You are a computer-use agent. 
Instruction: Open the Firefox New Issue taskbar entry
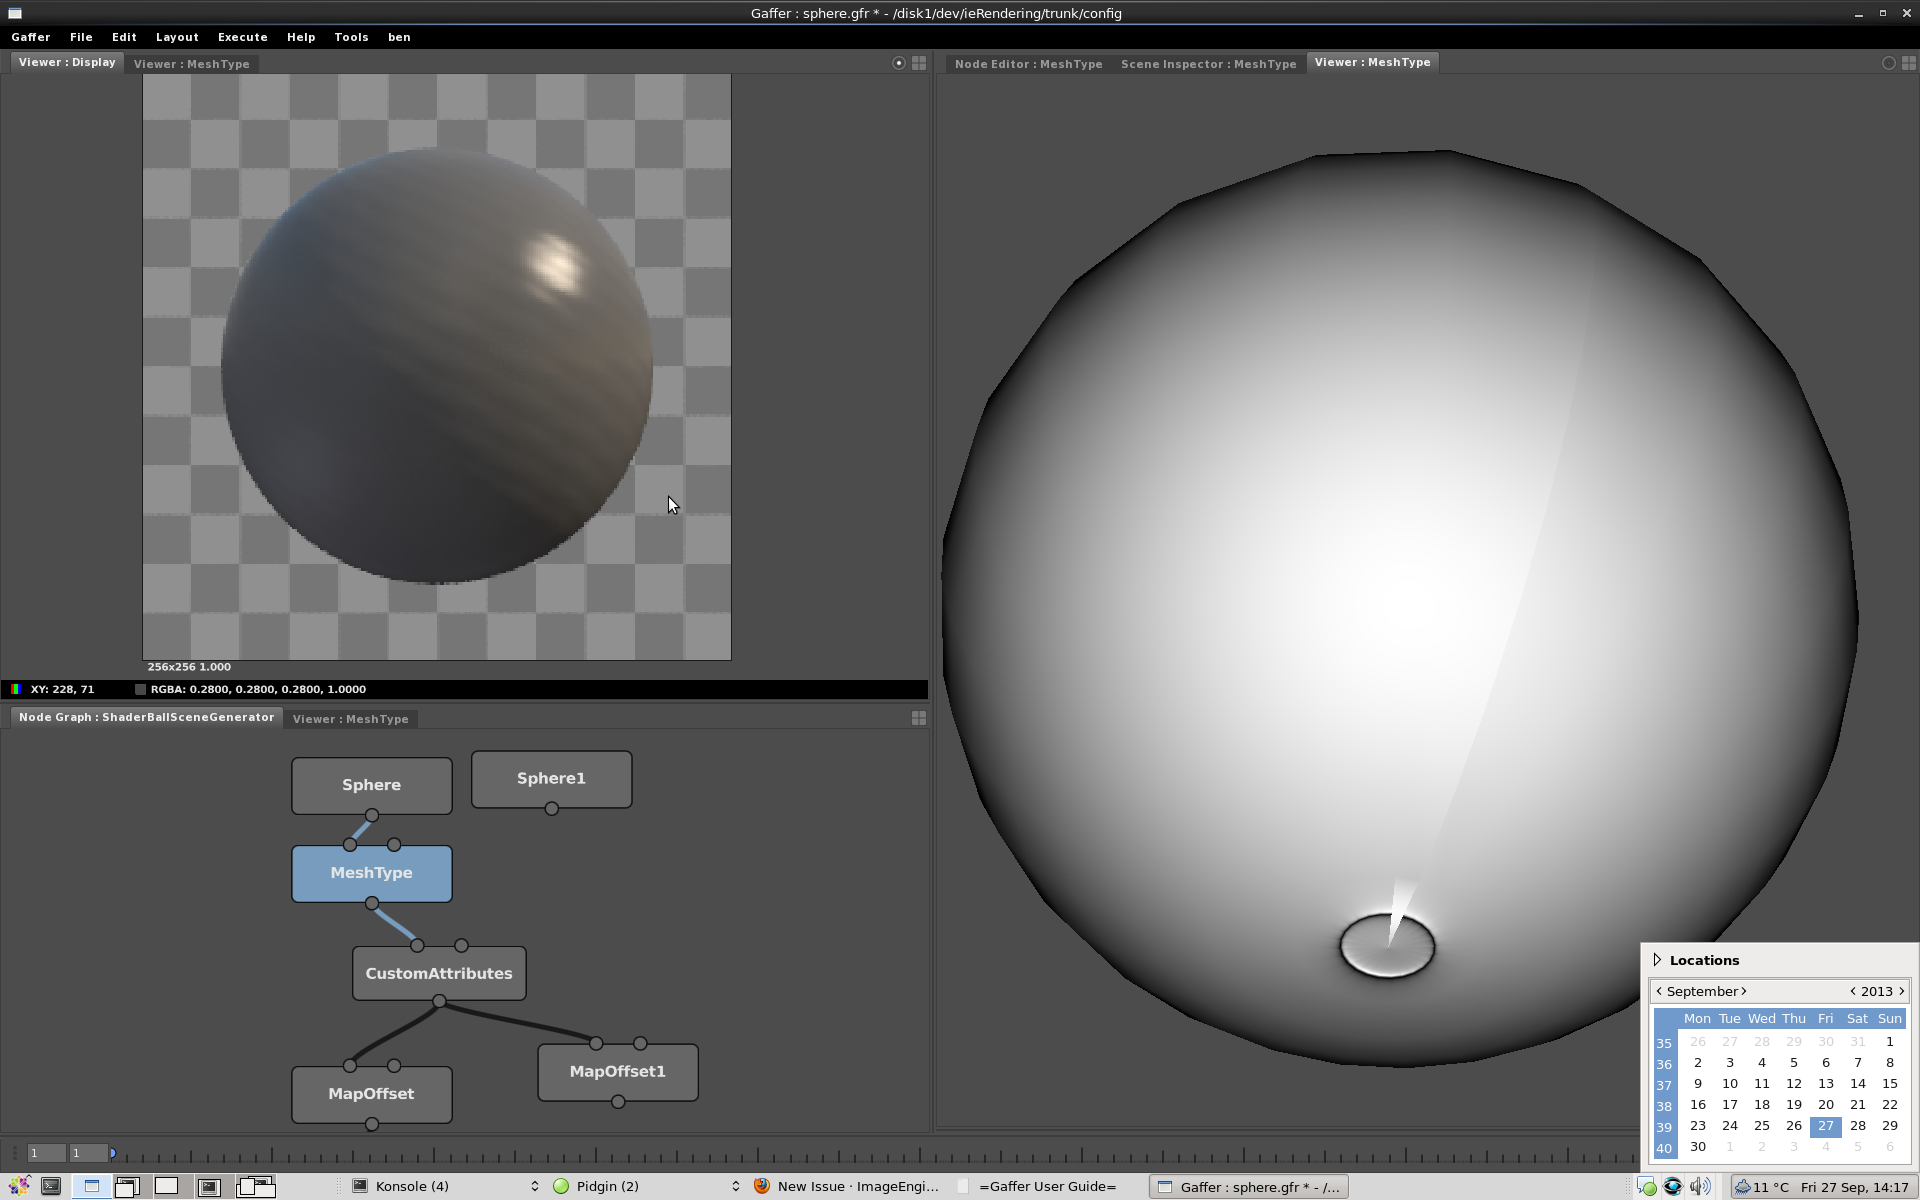847,1187
